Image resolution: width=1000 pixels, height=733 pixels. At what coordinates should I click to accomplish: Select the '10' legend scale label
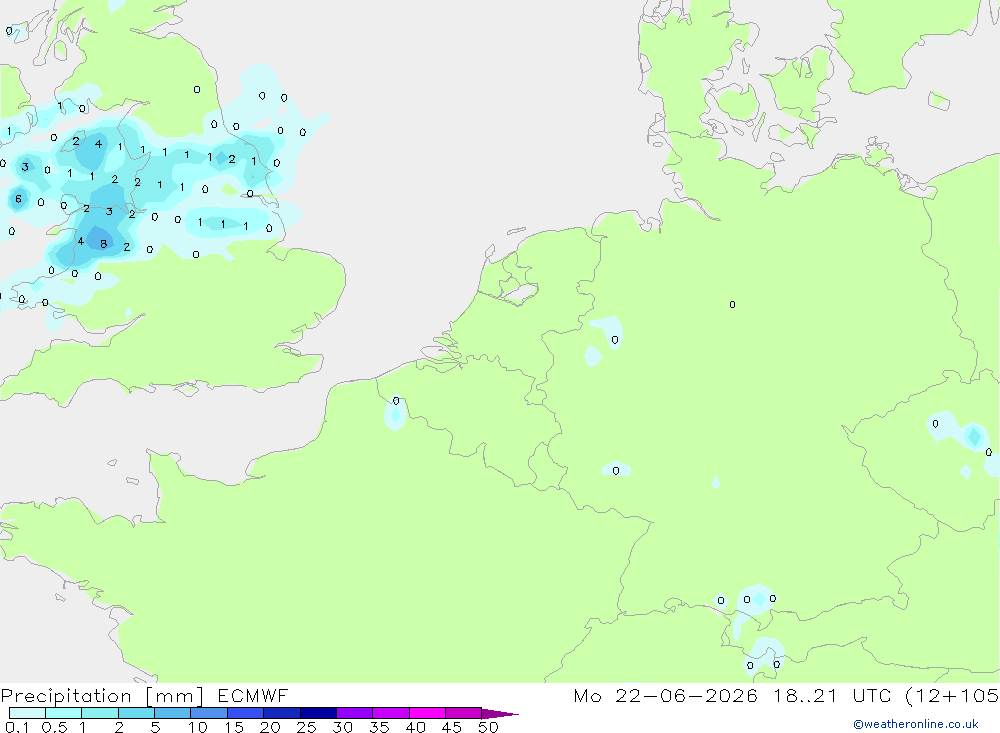198,727
